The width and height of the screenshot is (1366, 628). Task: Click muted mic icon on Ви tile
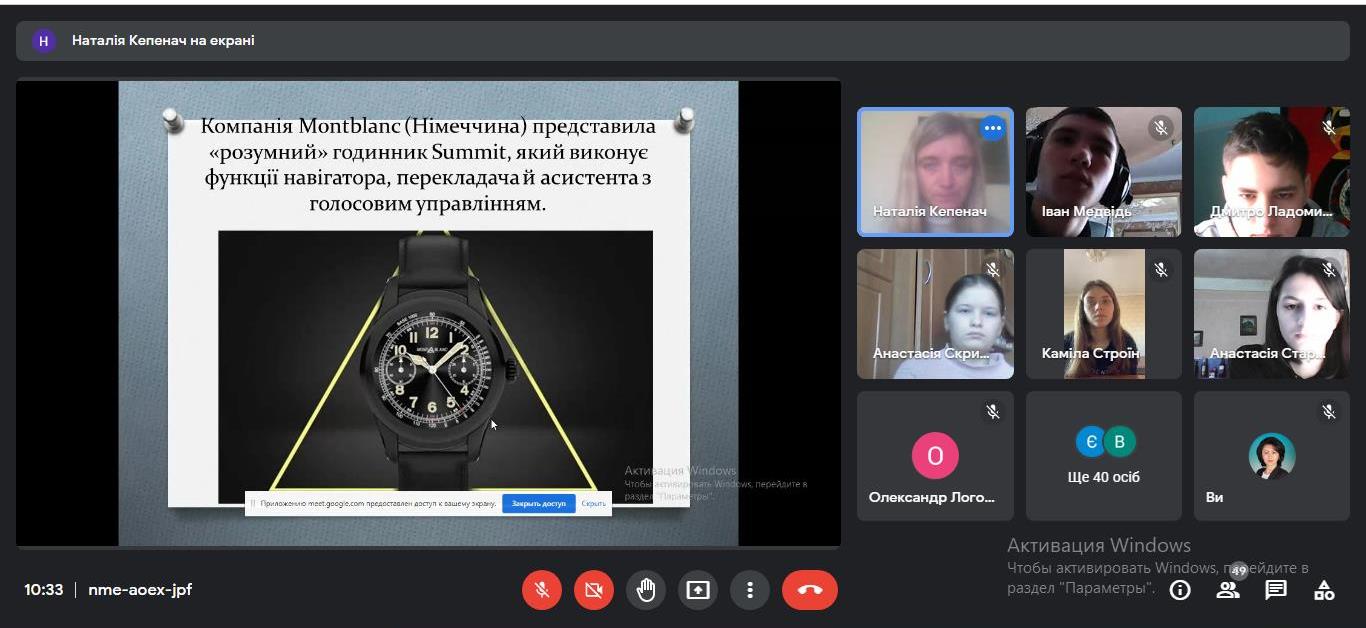(x=1329, y=412)
